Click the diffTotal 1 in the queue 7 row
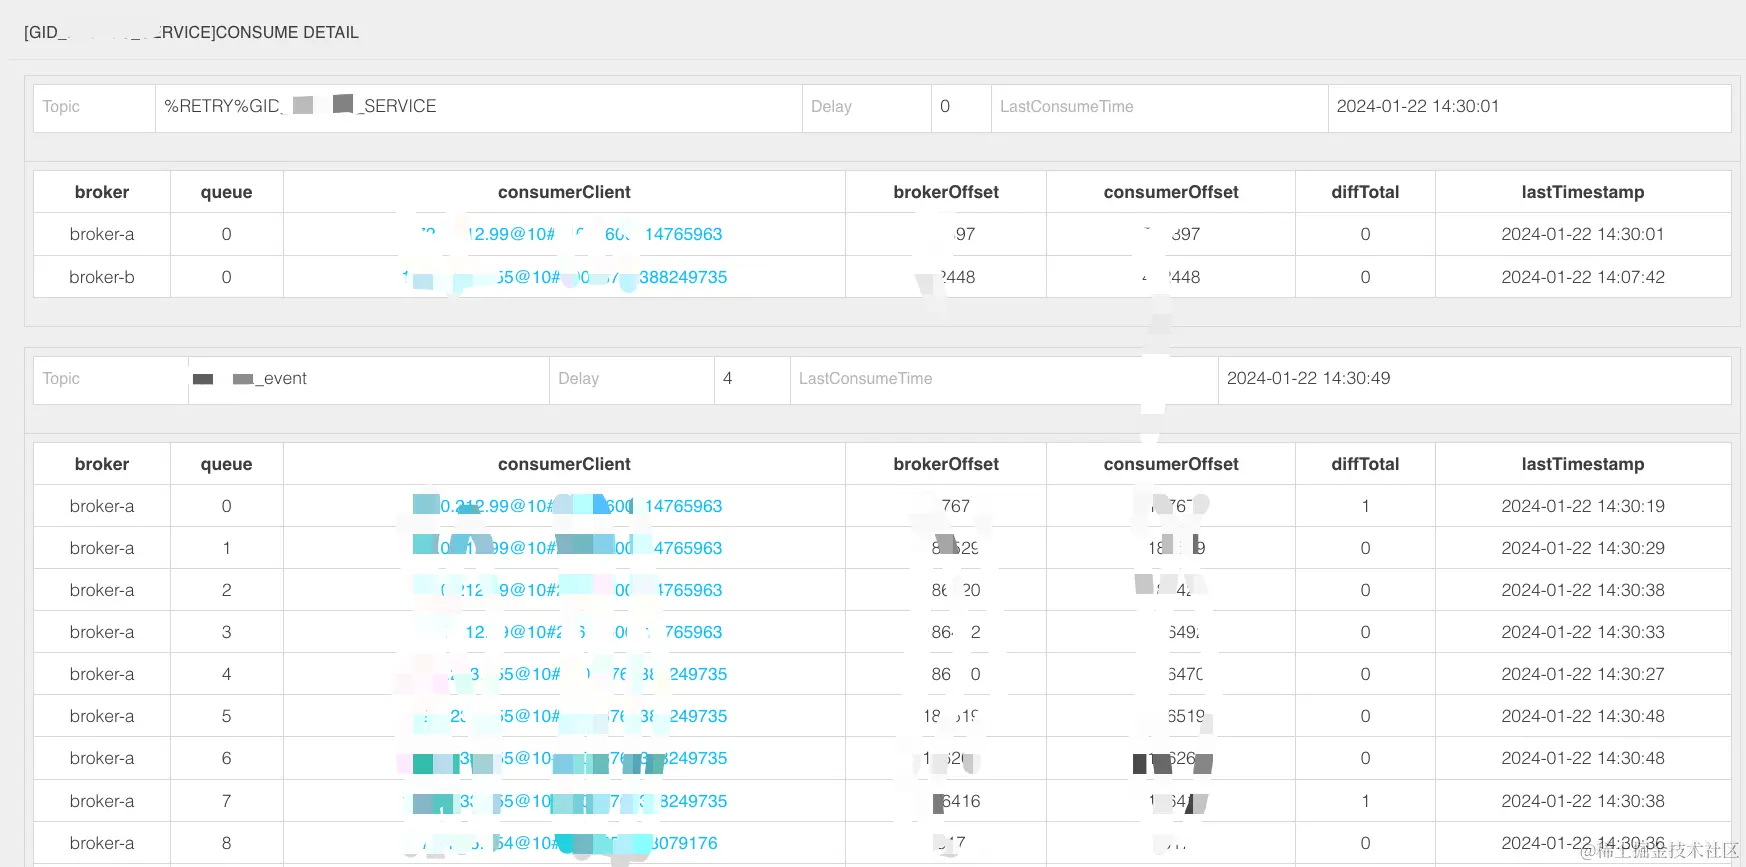This screenshot has height=867, width=1746. click(1365, 801)
